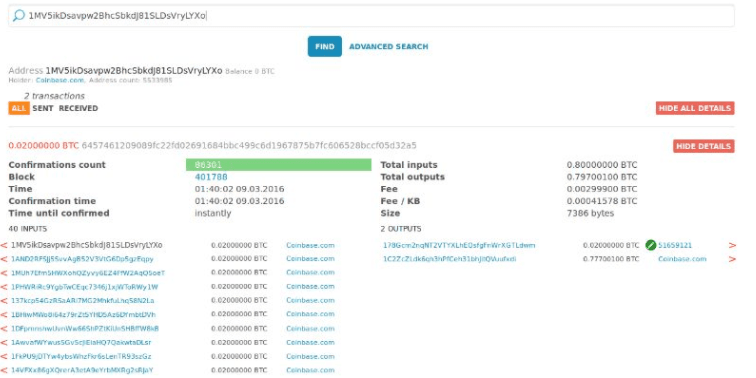This screenshot has height=378, width=756.
Task: Click red arrow beside input 1AwvafWYwus5Gv...
Action: coord(4,343)
